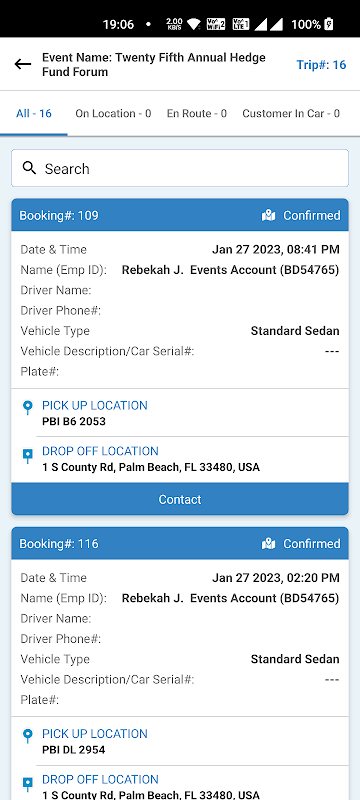This screenshot has height=800, width=360.
Task: Tap the Trip#: 16 link
Action: coord(321,65)
